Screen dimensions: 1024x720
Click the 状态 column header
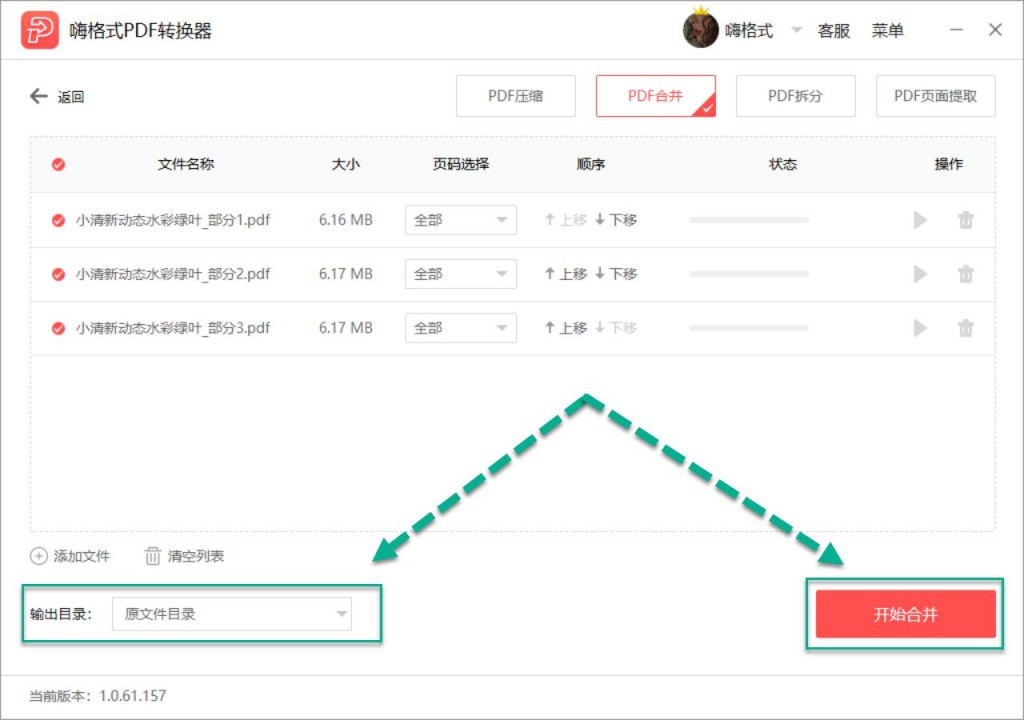782,164
